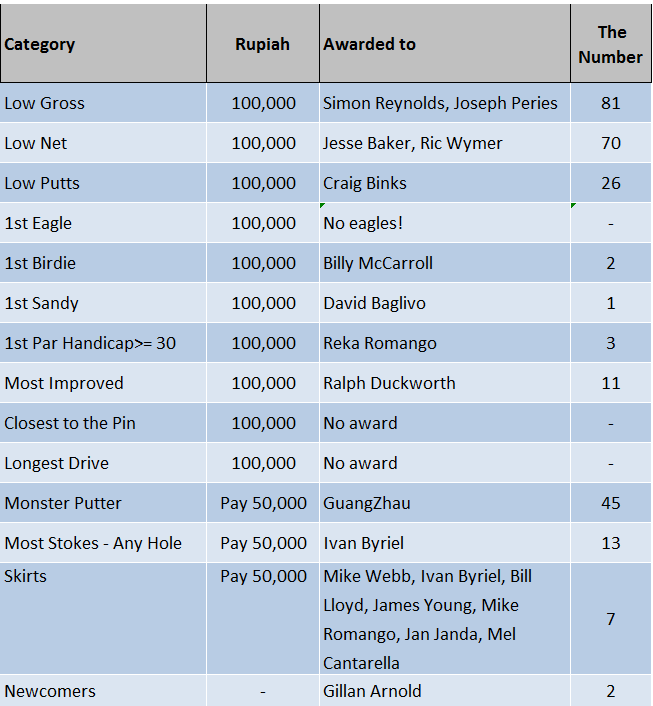This screenshot has width=653, height=706.
Task: Select the Rupiah column header
Action: 262,44
